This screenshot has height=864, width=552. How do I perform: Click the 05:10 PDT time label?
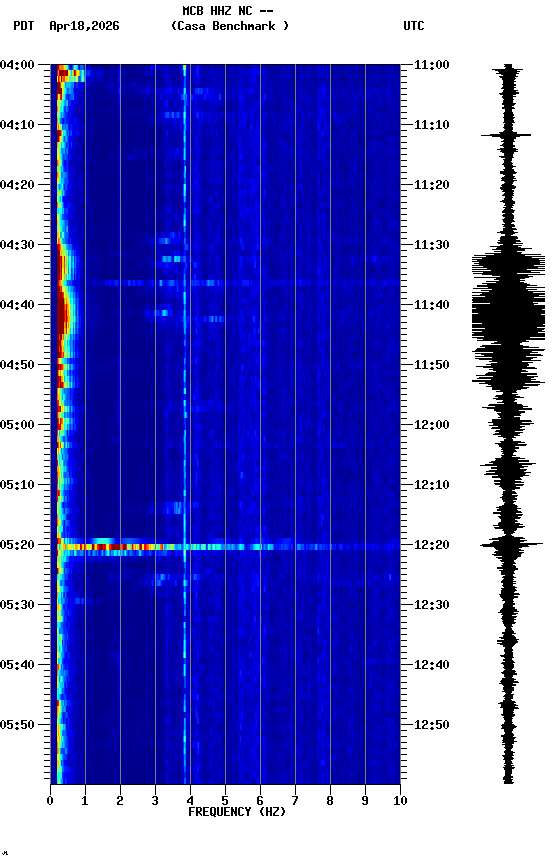(x=17, y=485)
